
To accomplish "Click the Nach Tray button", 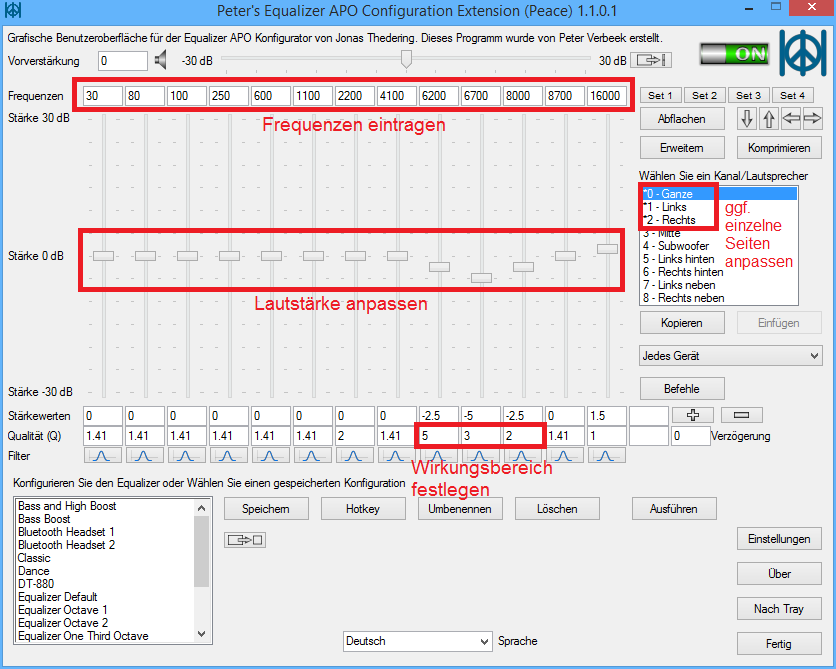I will click(779, 609).
